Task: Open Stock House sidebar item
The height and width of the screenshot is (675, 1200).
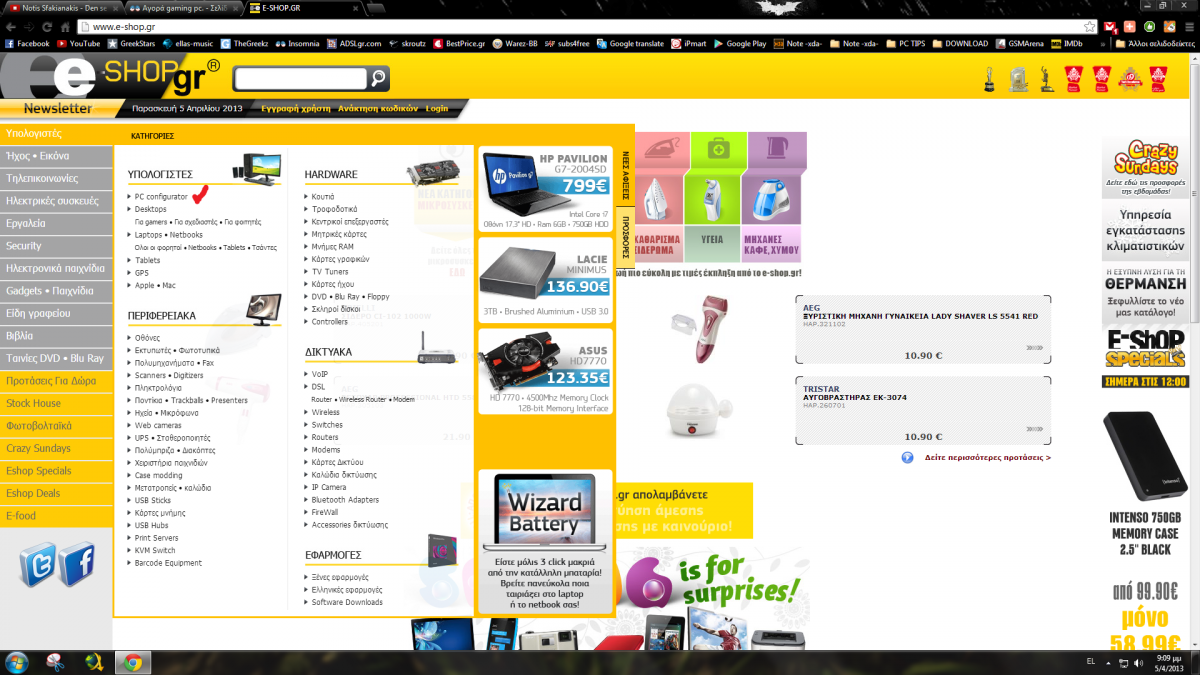Action: (56, 403)
